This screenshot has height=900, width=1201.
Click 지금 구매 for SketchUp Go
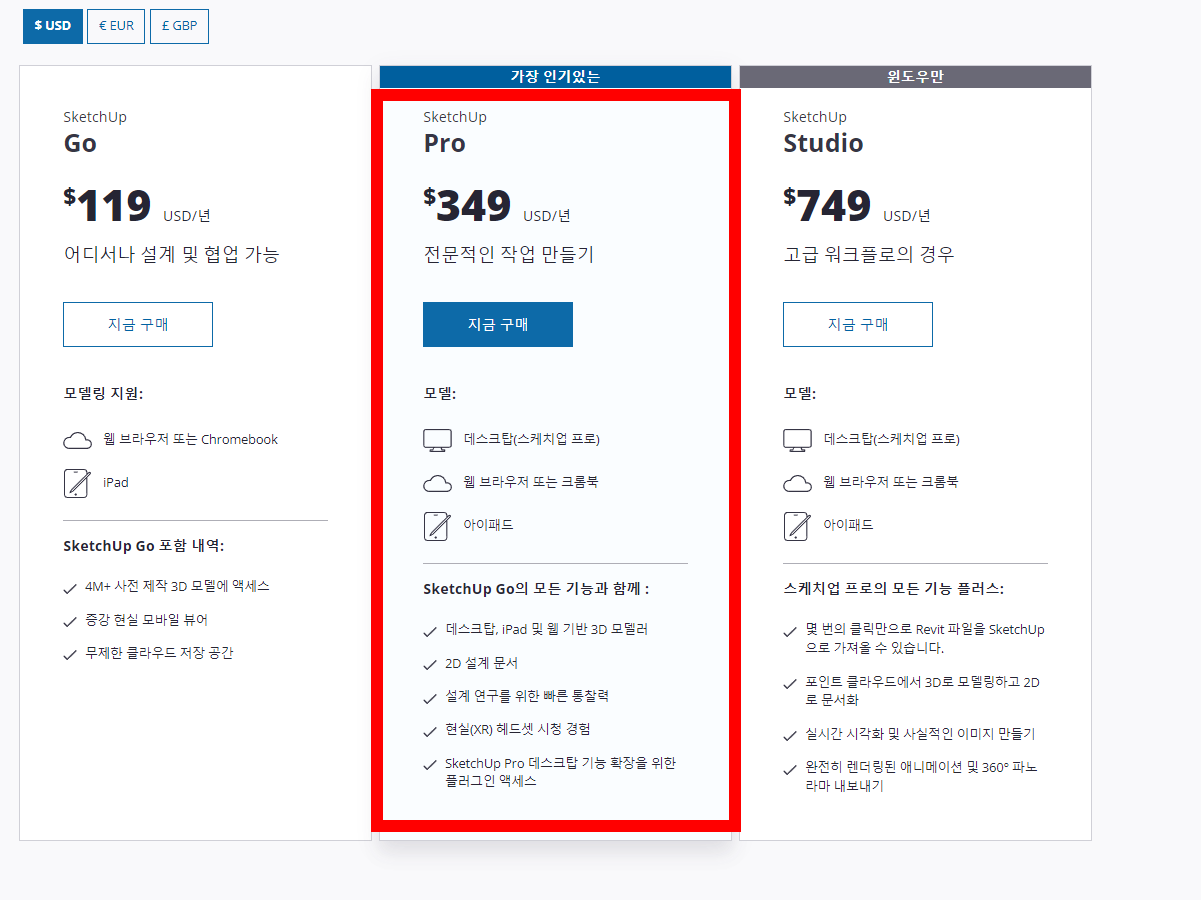tap(137, 324)
